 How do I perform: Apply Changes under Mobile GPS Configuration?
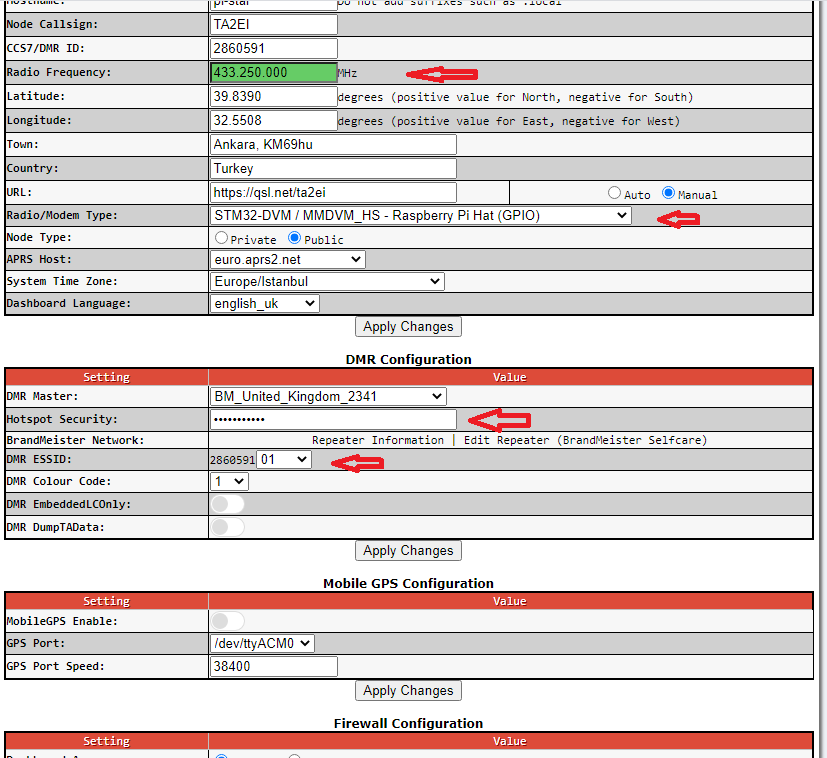(x=408, y=690)
